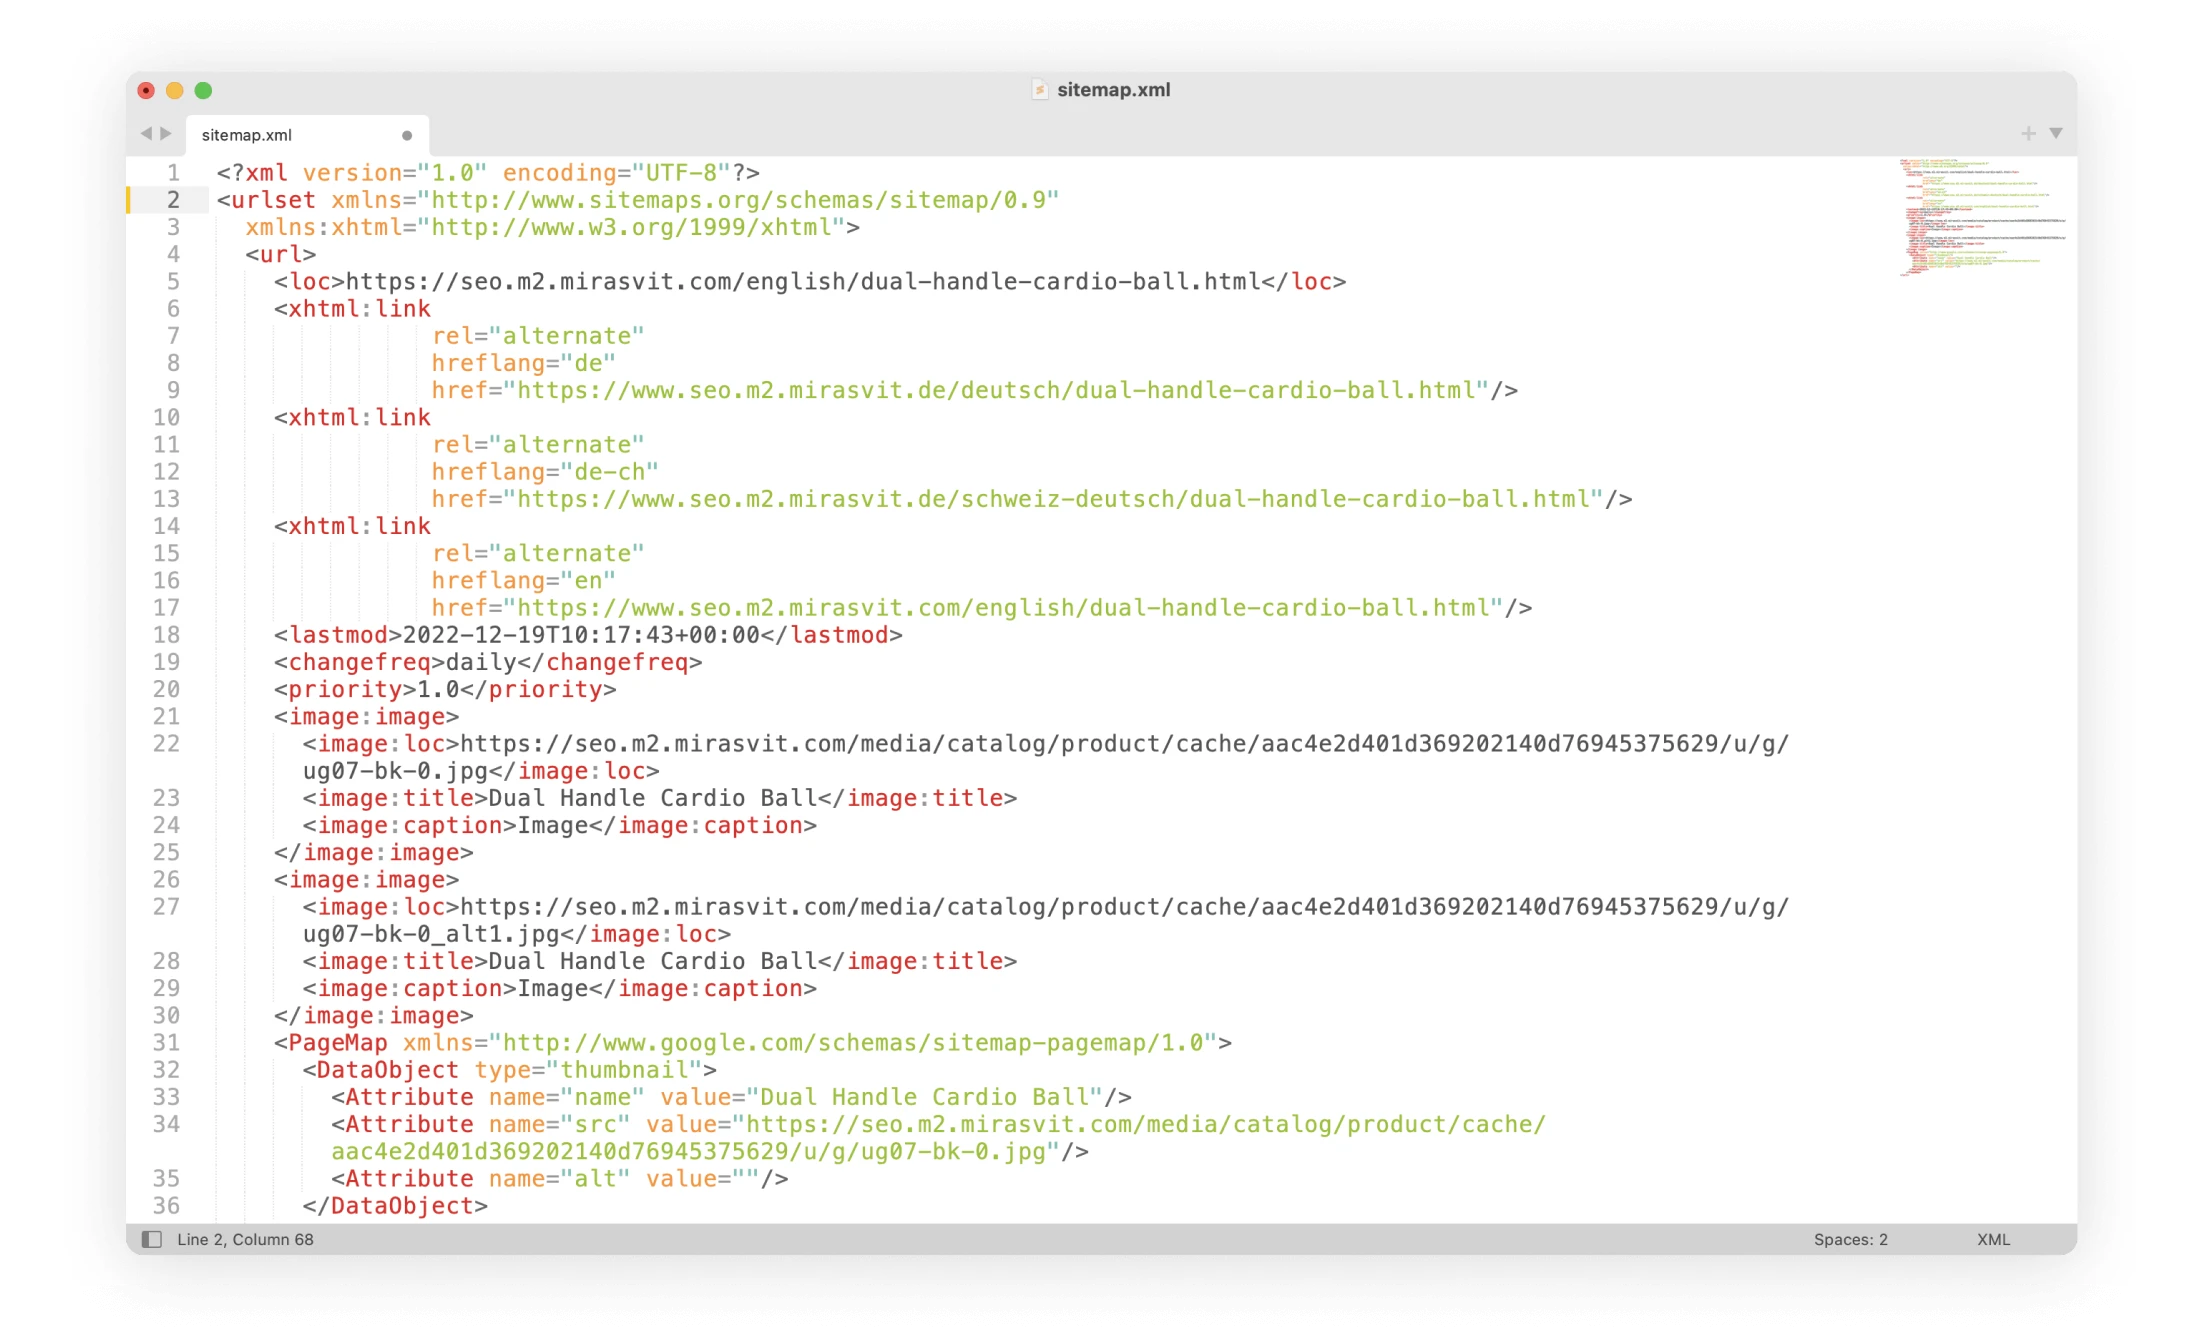Image resolution: width=2205 pixels, height=1336 pixels.
Task: Click the sitemap.xml file icon in the title bar
Action: (1041, 90)
